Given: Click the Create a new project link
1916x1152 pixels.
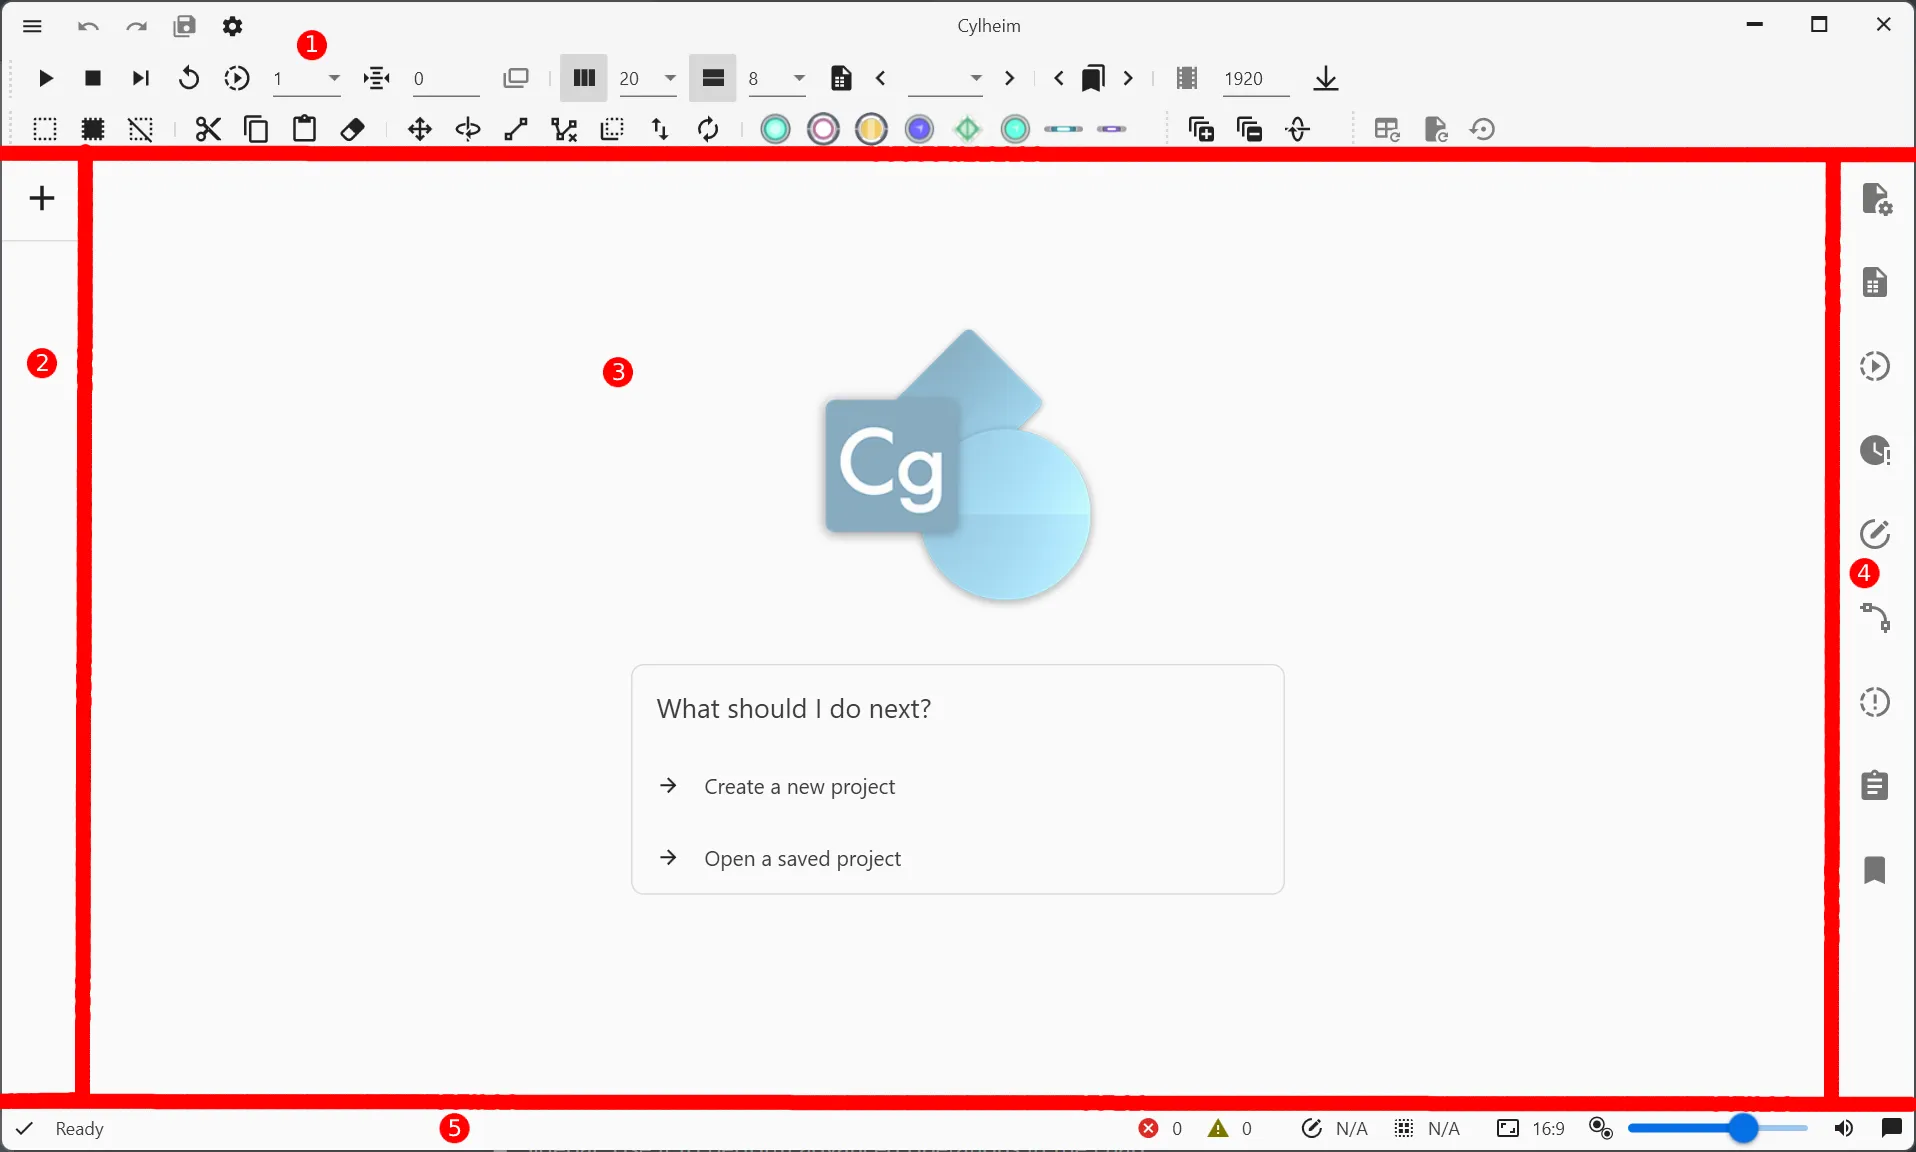Looking at the screenshot, I should click(x=800, y=787).
